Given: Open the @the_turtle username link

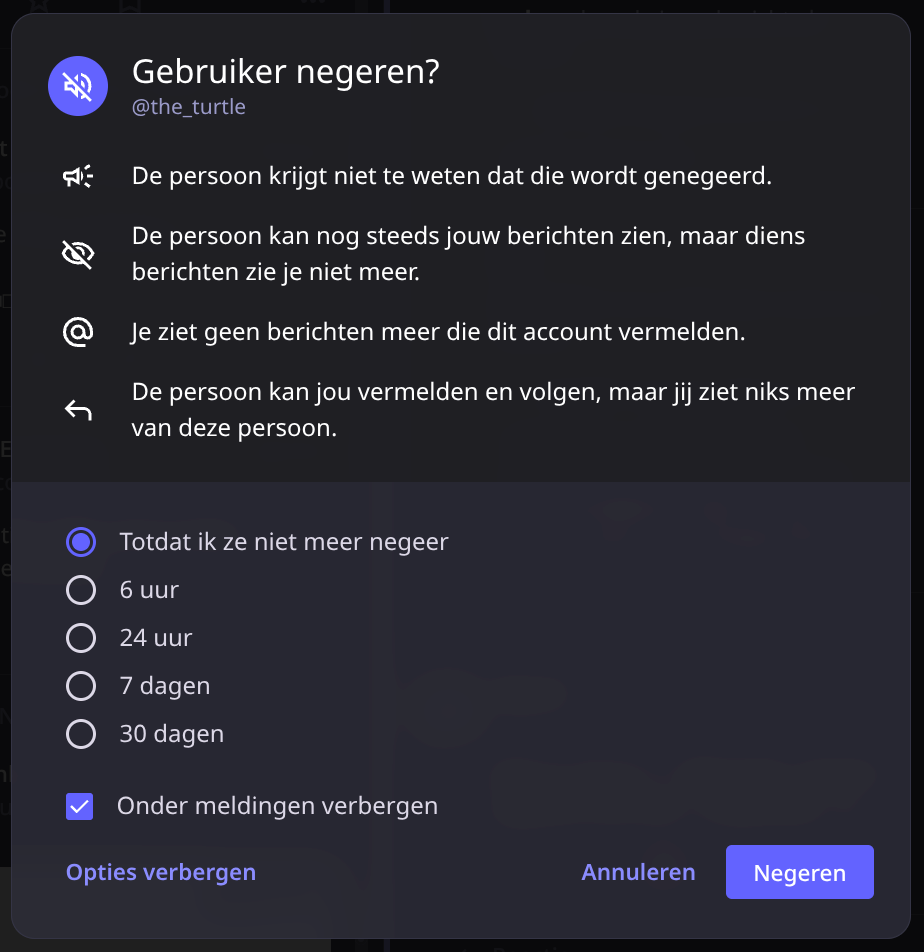Looking at the screenshot, I should (x=189, y=107).
